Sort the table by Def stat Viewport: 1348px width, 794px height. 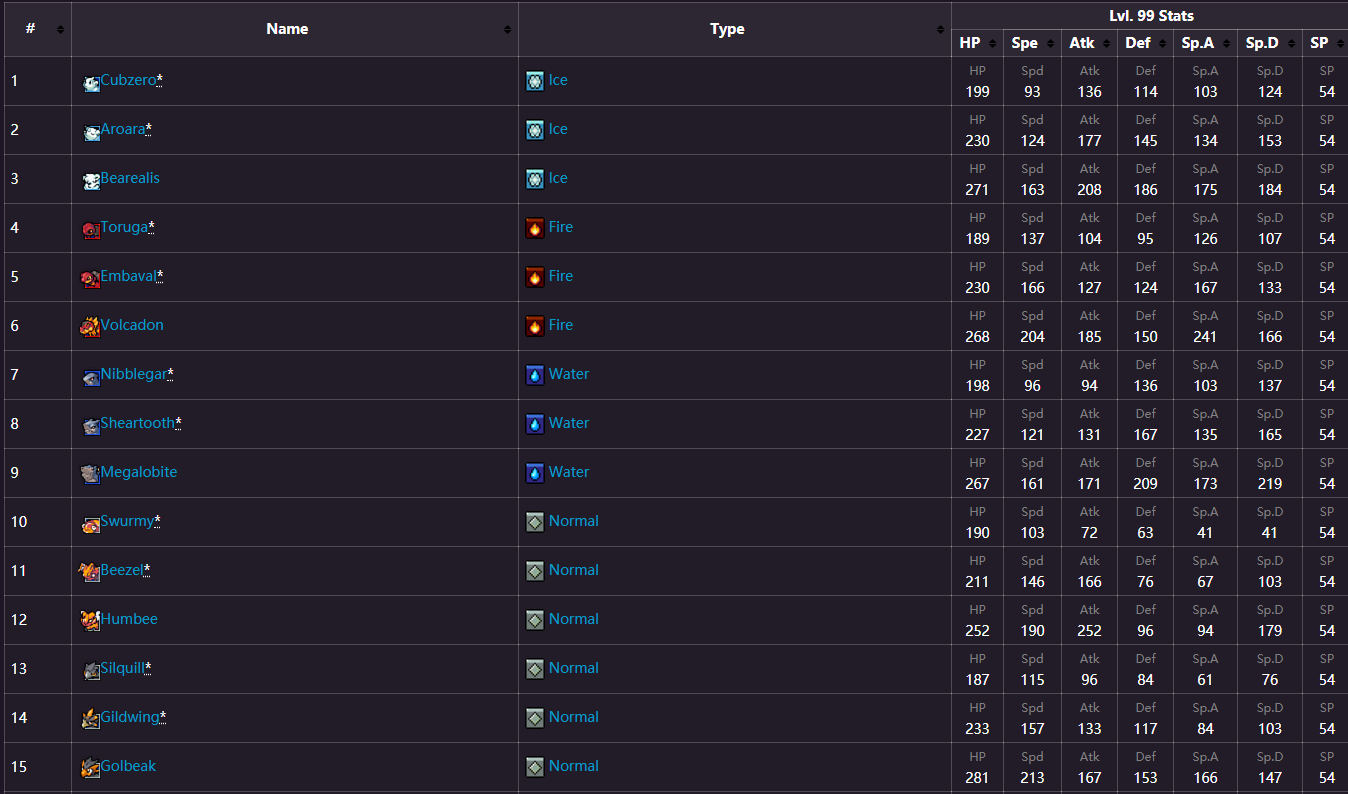point(1145,43)
